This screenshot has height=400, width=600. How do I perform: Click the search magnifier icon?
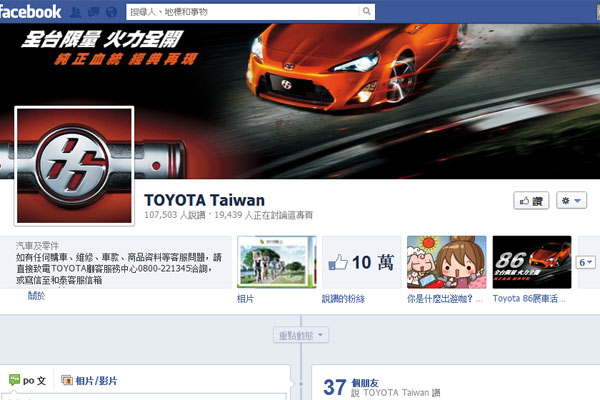click(x=367, y=12)
